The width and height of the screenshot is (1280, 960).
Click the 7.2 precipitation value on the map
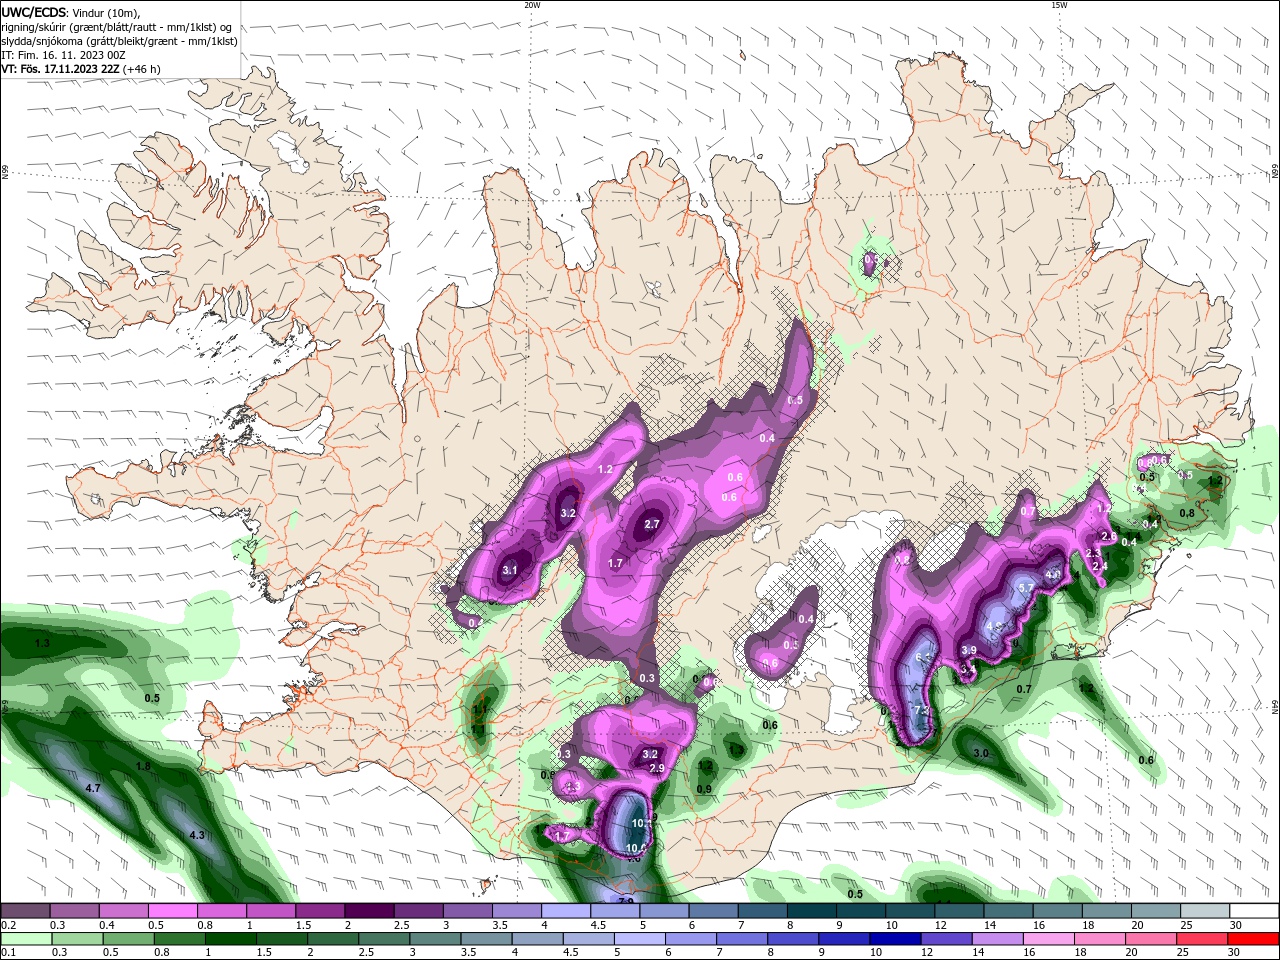tap(922, 711)
